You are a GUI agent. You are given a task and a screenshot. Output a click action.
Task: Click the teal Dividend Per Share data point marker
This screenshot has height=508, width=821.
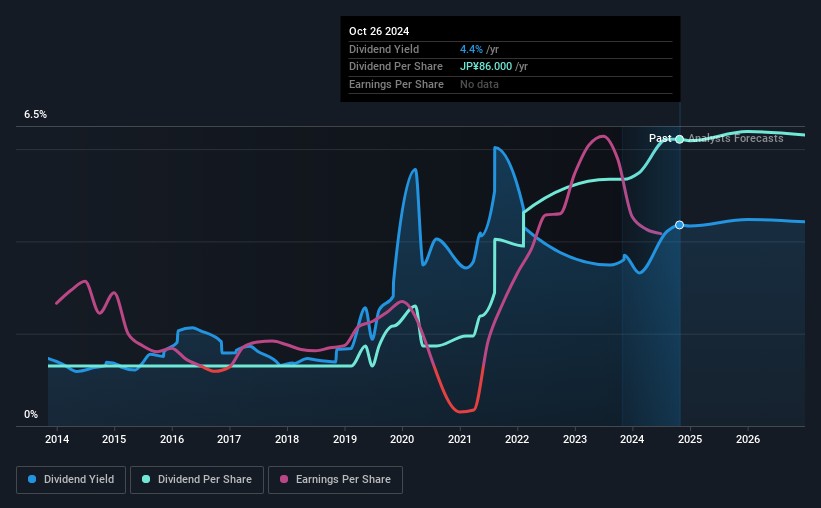pyautogui.click(x=679, y=139)
